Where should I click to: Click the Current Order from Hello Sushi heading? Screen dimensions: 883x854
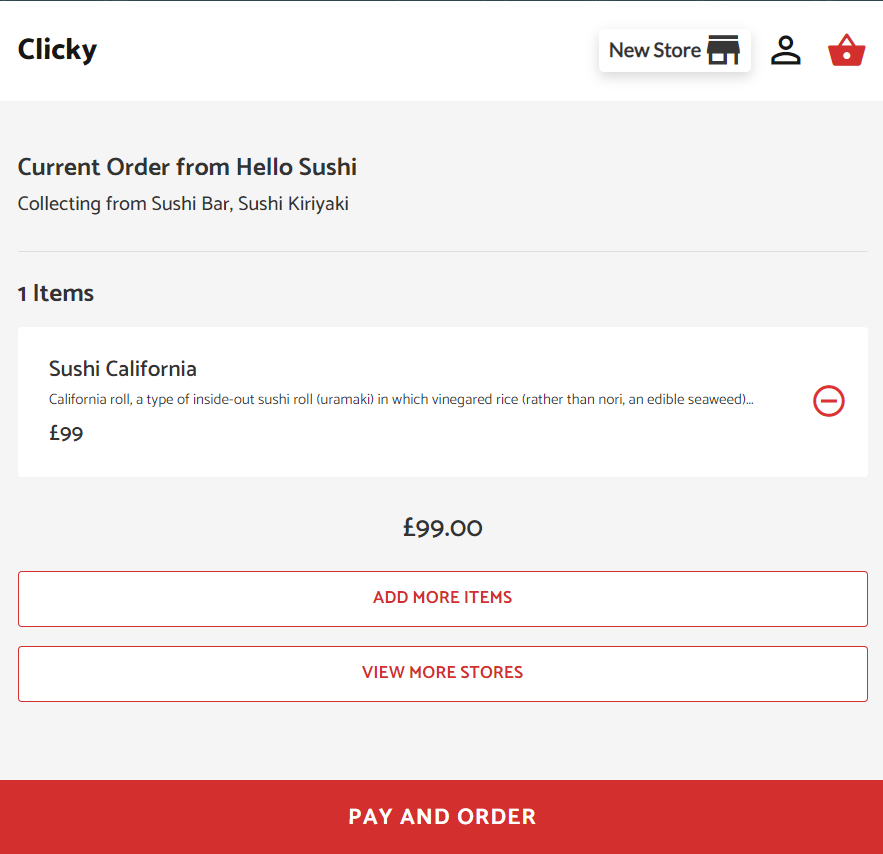point(187,167)
